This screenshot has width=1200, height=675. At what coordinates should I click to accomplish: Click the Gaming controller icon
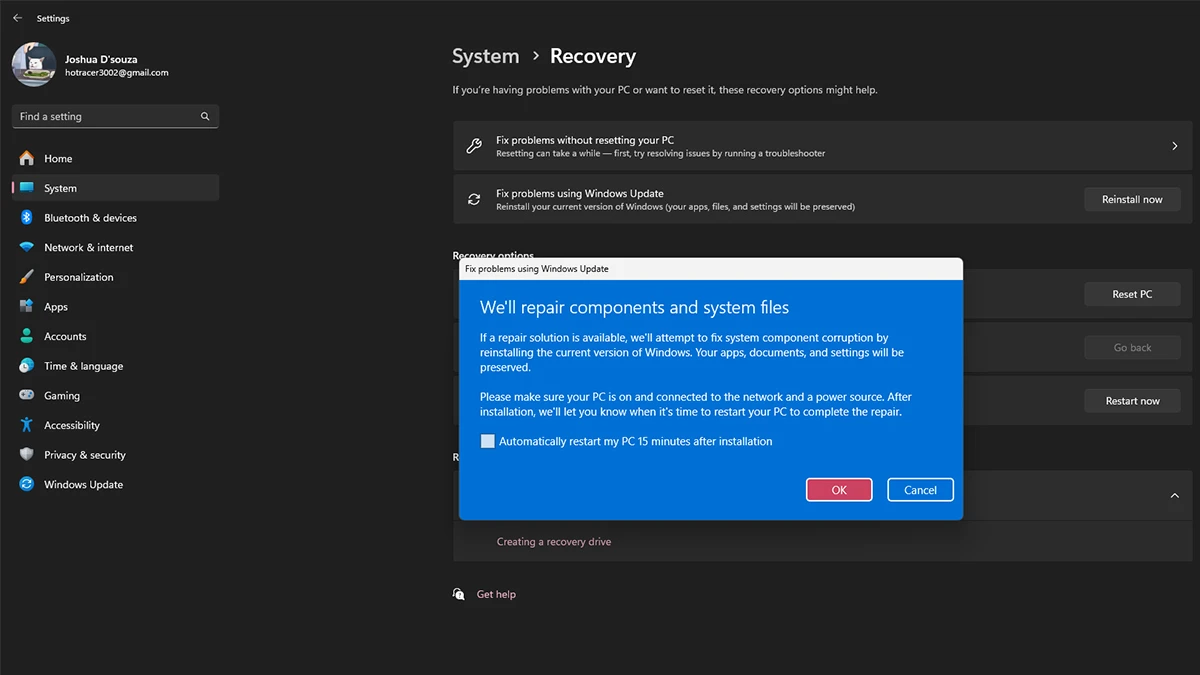[26, 396]
